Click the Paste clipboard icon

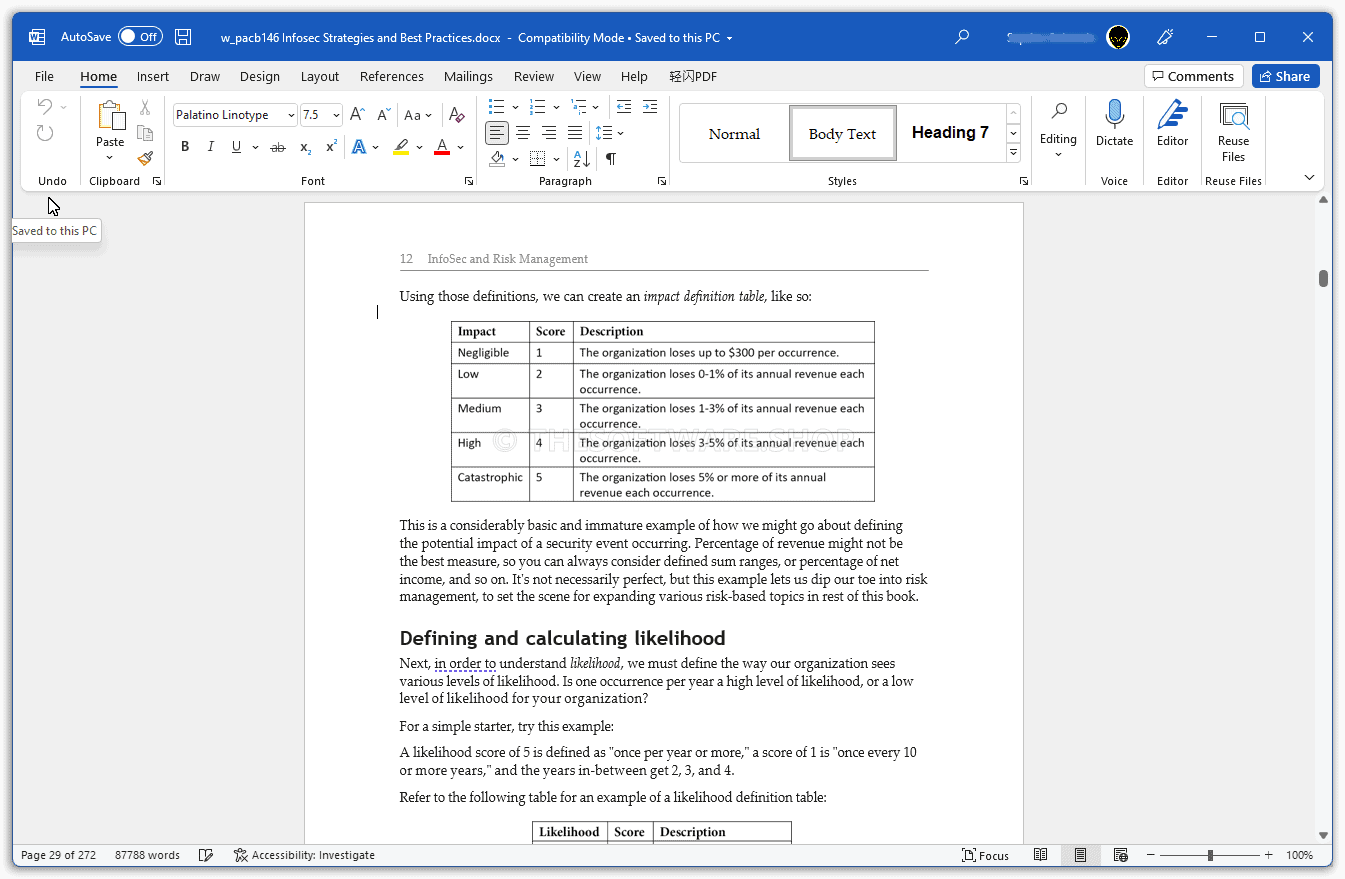tap(110, 116)
